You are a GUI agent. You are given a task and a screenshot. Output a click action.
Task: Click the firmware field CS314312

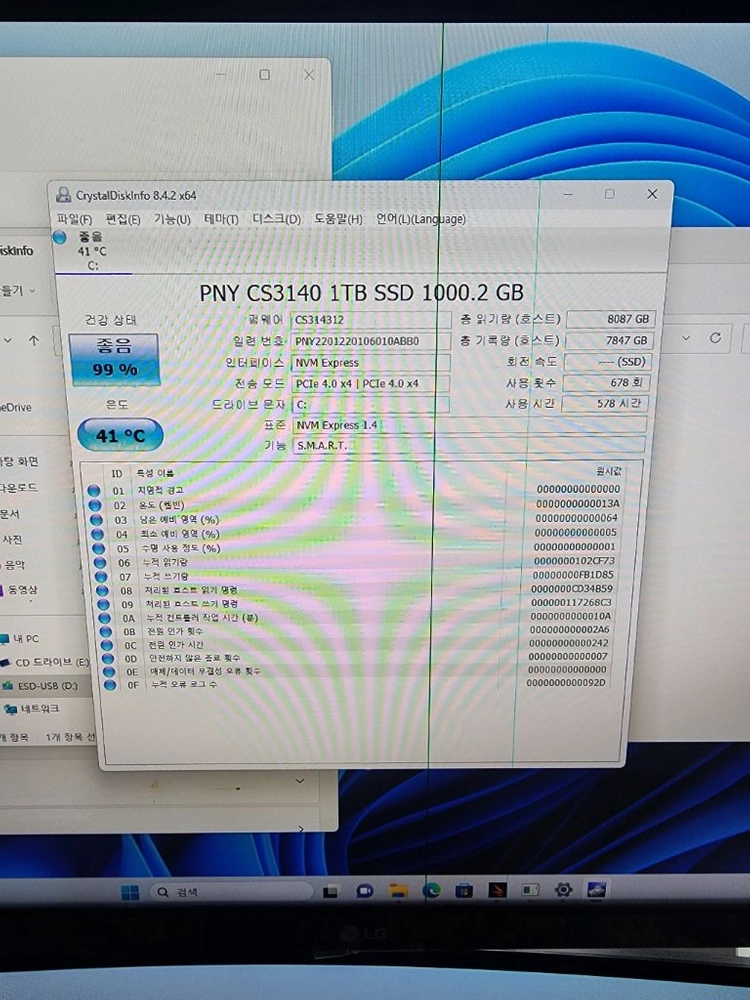[x=371, y=320]
